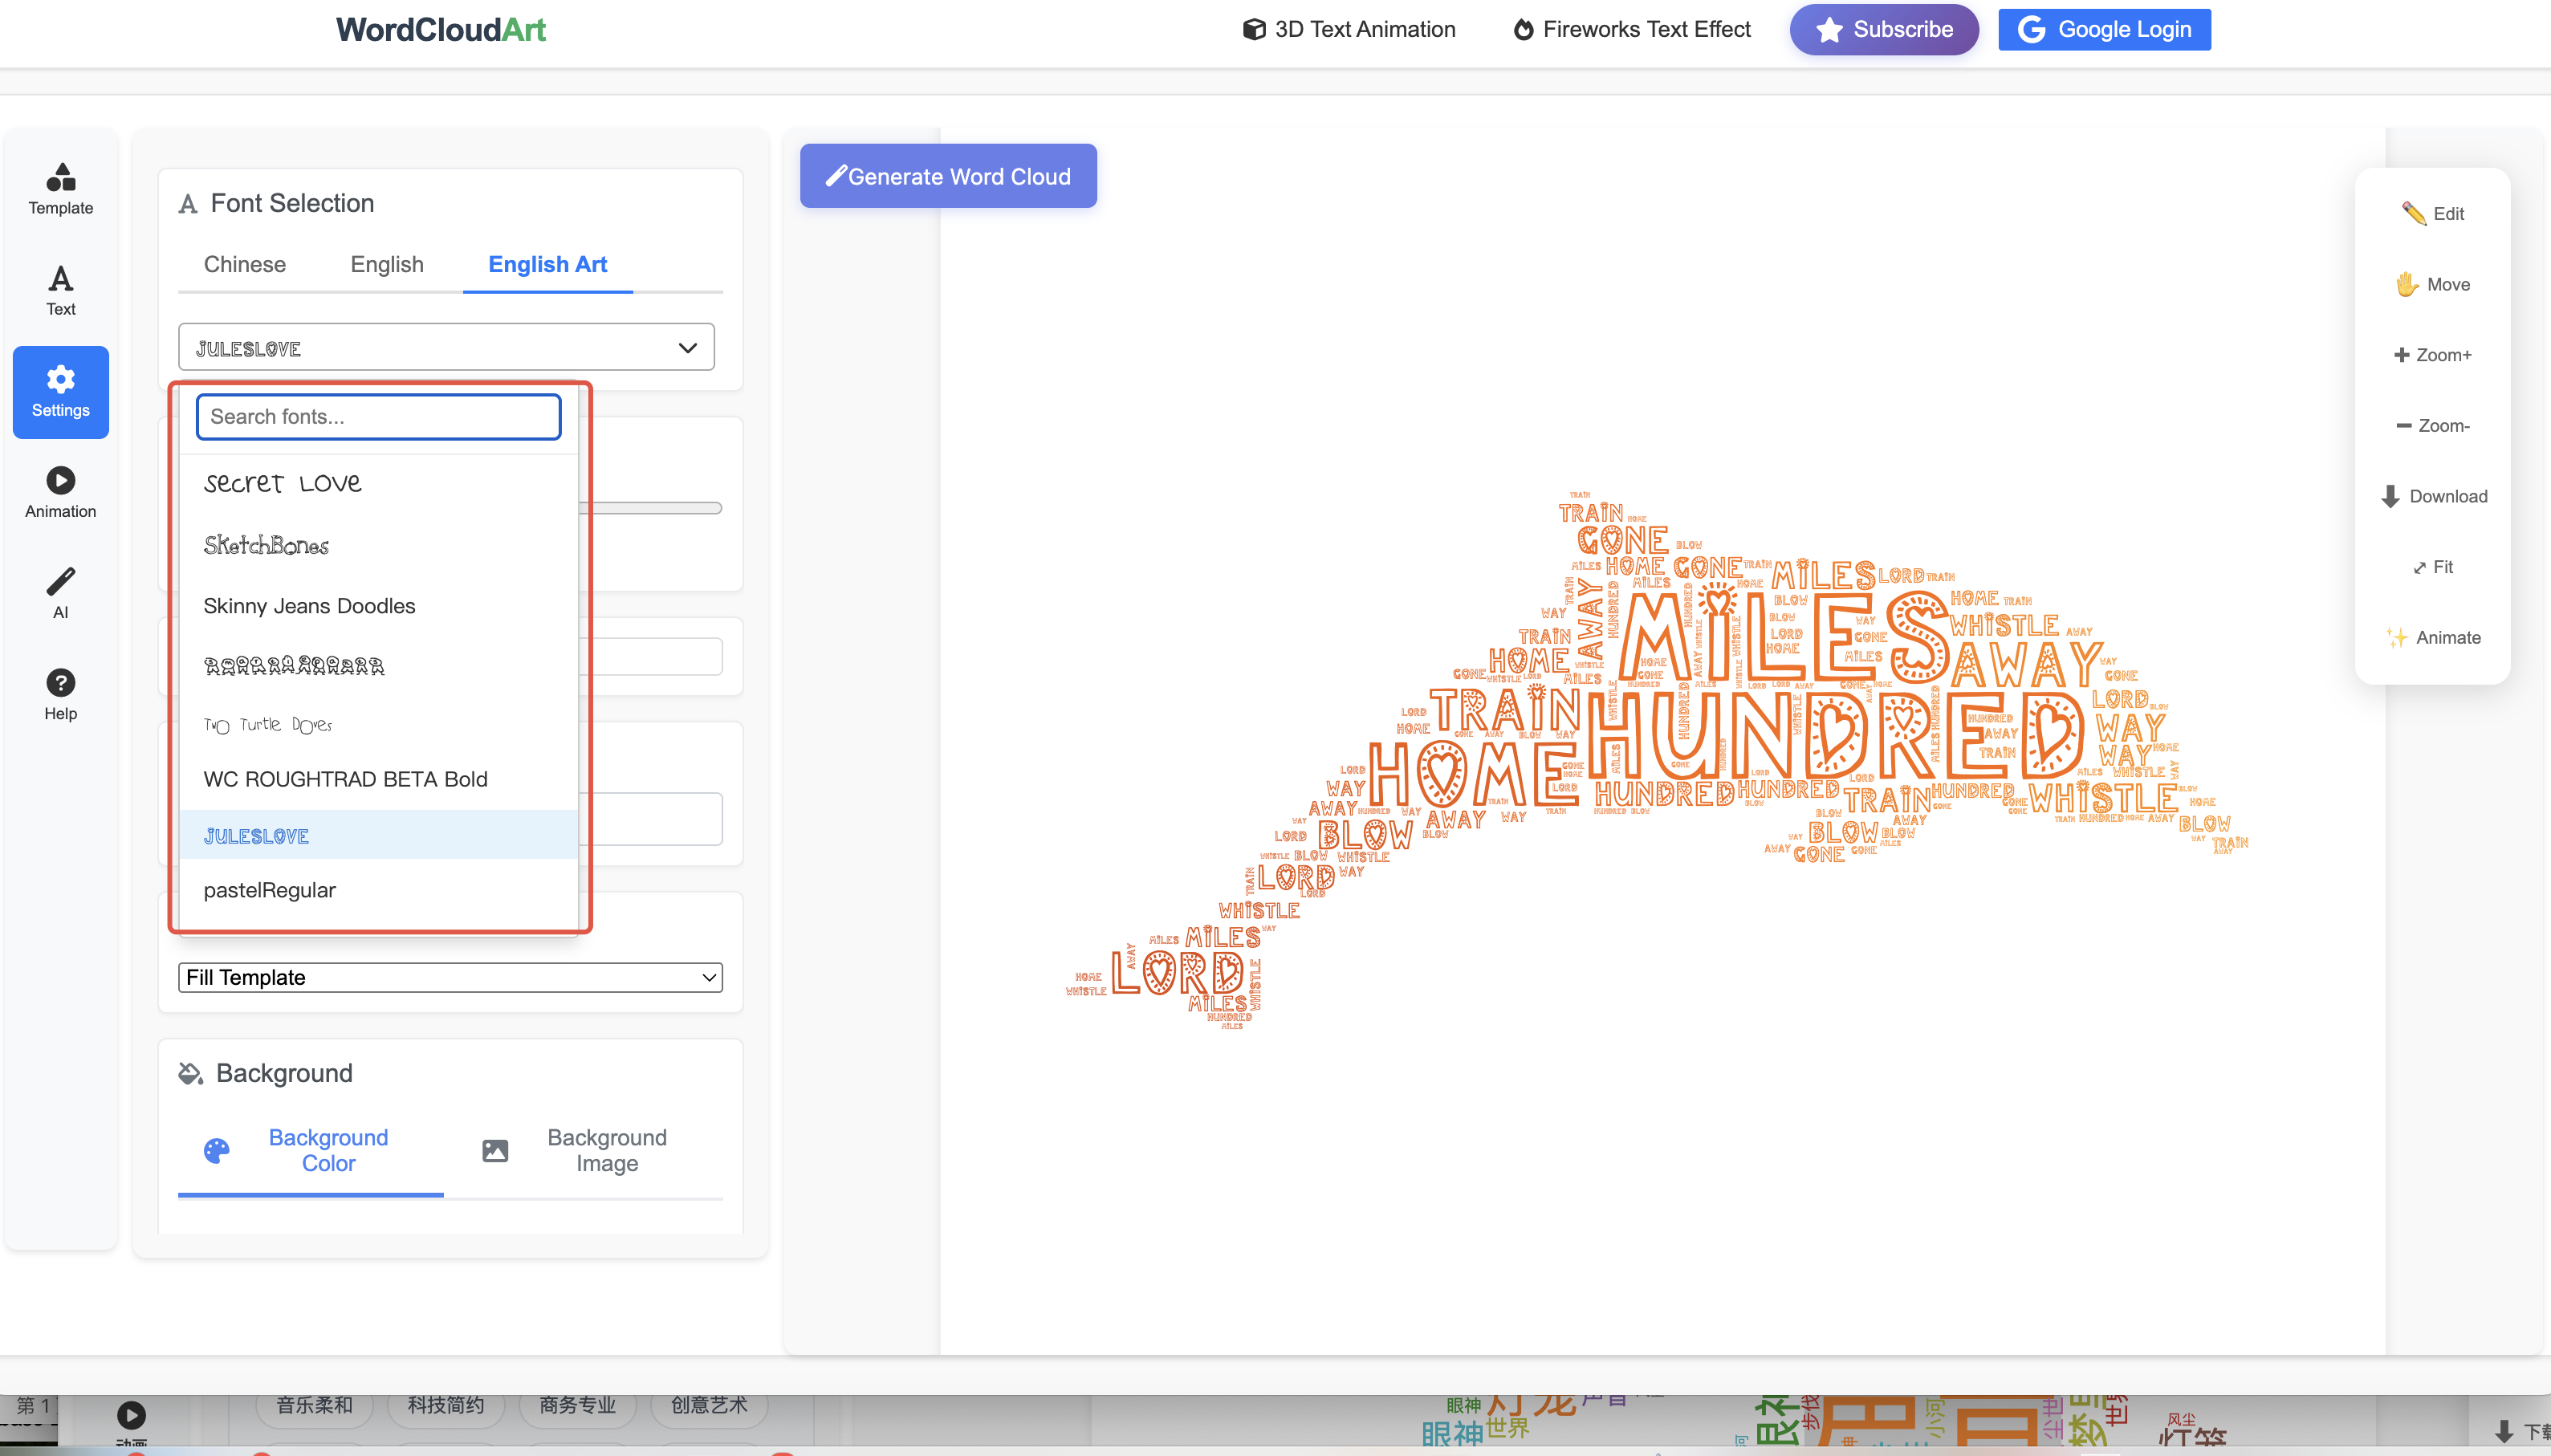Open the Template panel
2551x1456 pixels.
[x=60, y=190]
